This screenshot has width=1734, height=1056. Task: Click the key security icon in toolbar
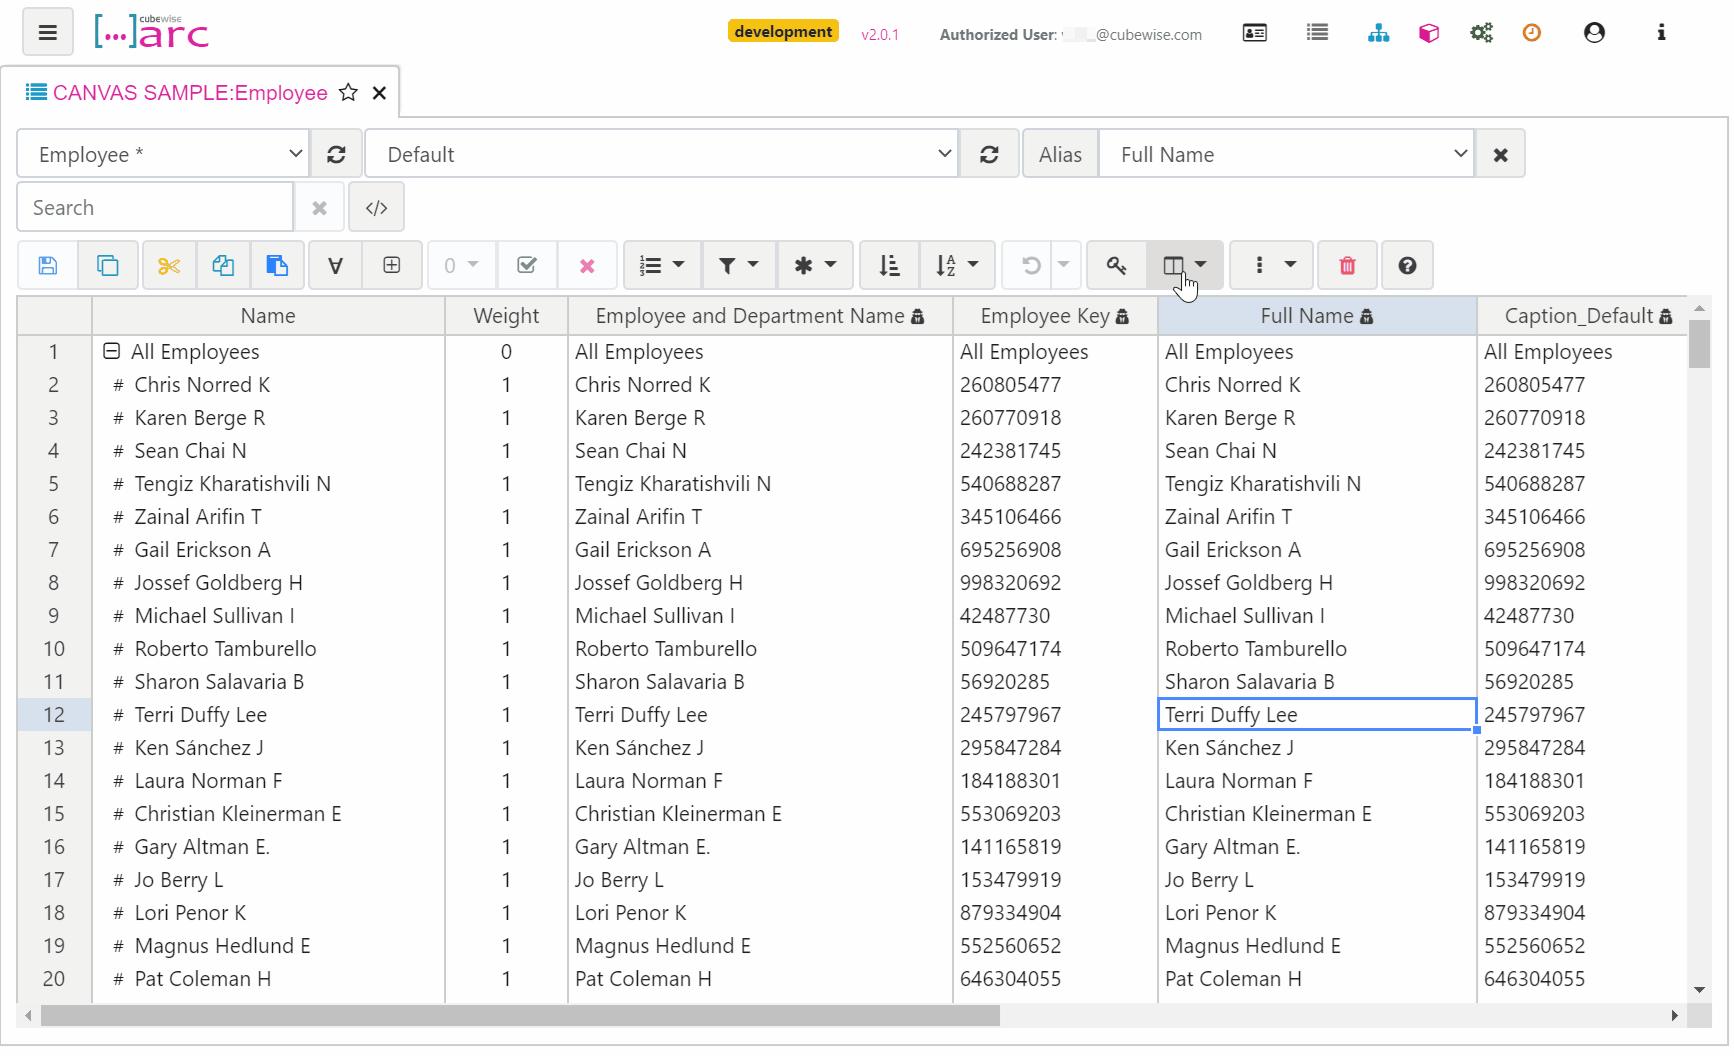pyautogui.click(x=1116, y=265)
